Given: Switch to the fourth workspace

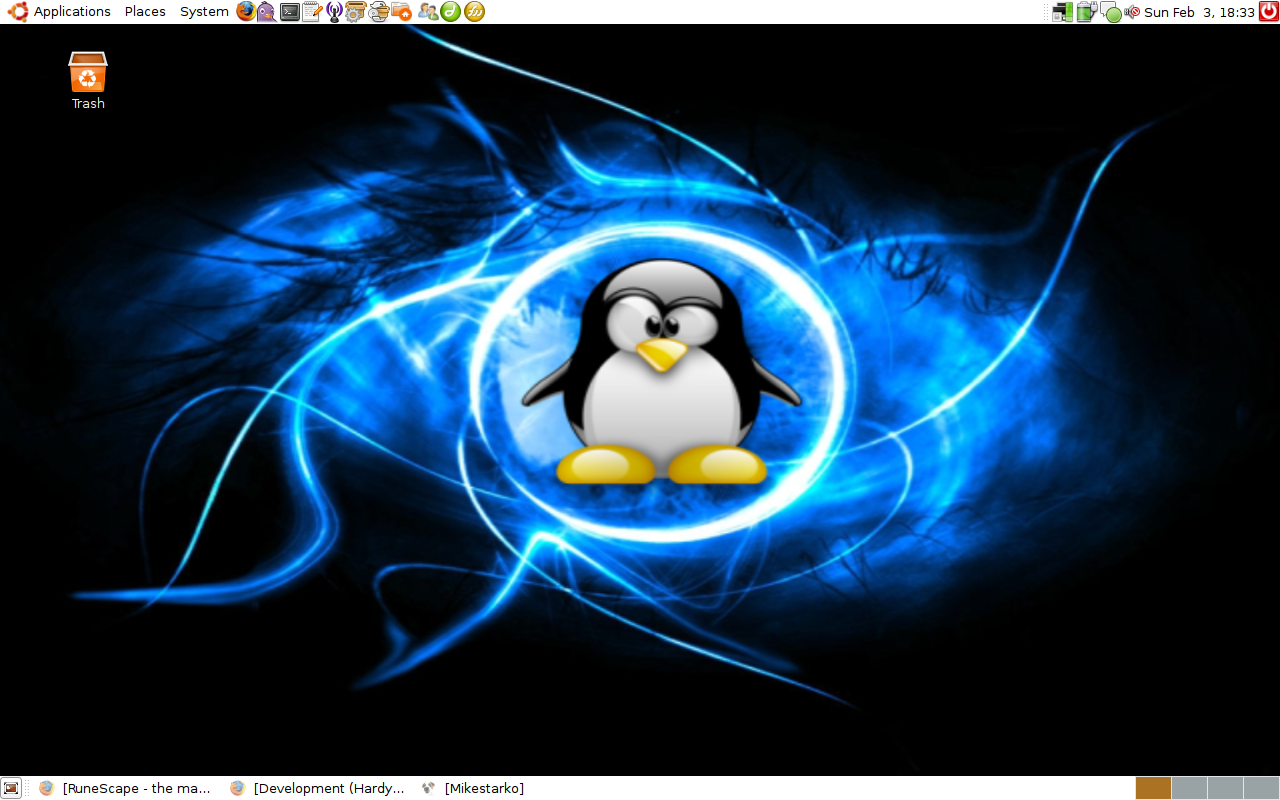Looking at the screenshot, I should (1261, 788).
